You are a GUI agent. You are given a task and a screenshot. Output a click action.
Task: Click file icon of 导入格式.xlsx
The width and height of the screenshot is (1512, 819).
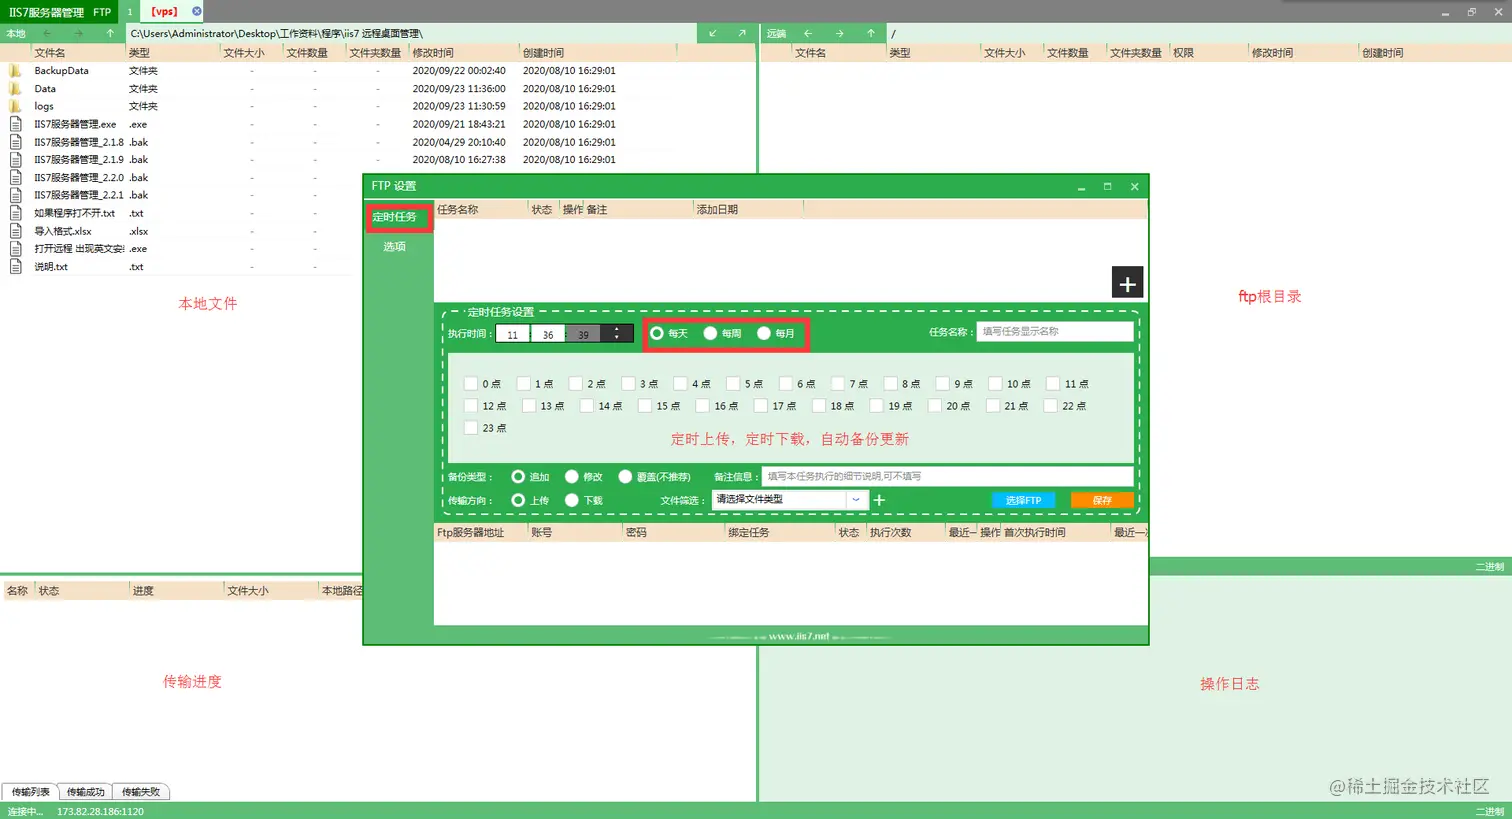pos(16,231)
